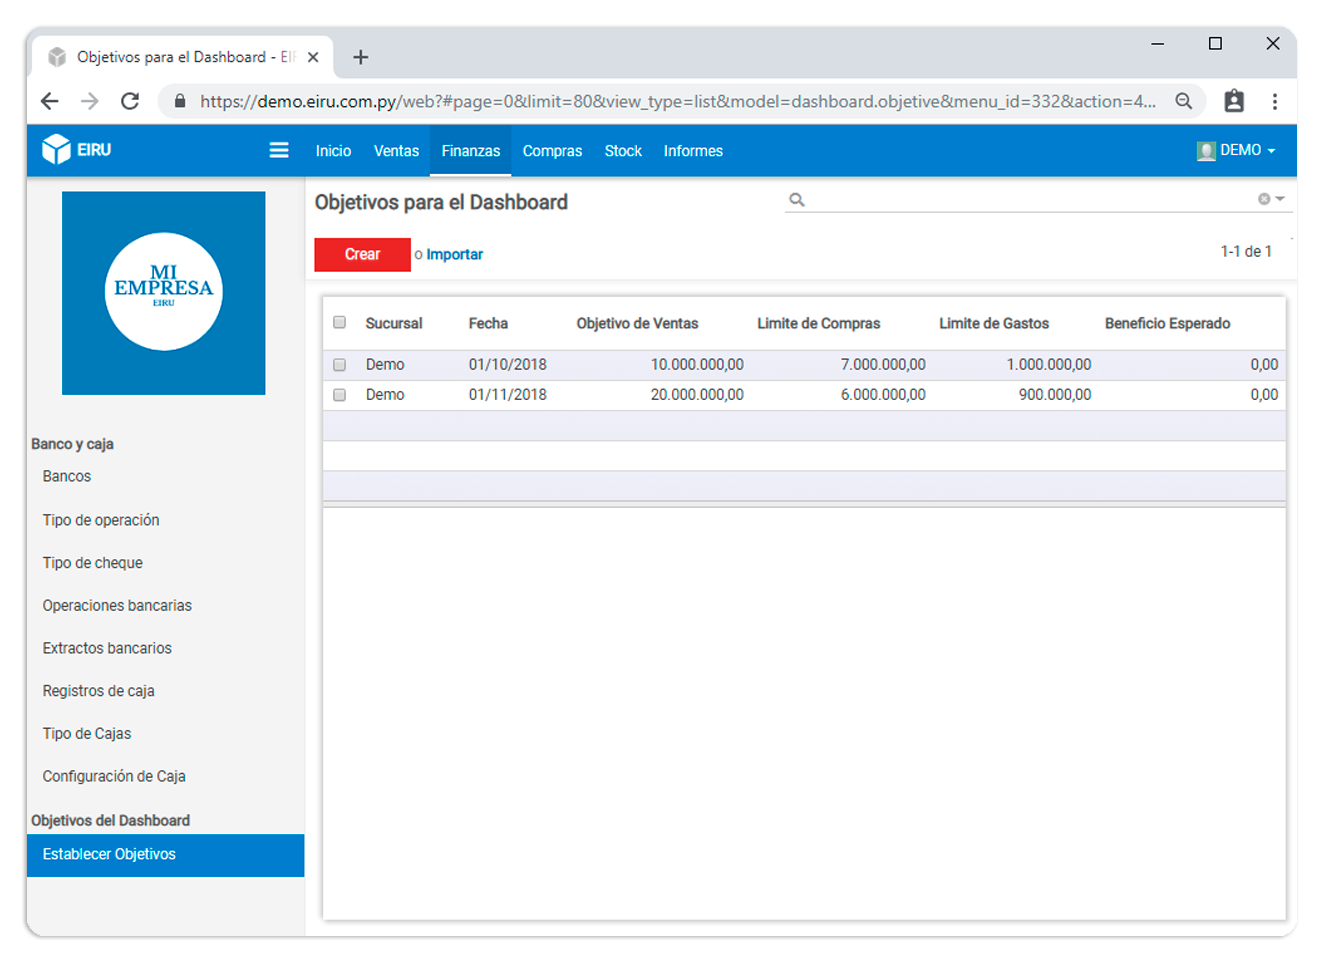Viewport: 1326px width, 970px height.
Task: Click the Banco y caja section header
Action: tap(72, 444)
